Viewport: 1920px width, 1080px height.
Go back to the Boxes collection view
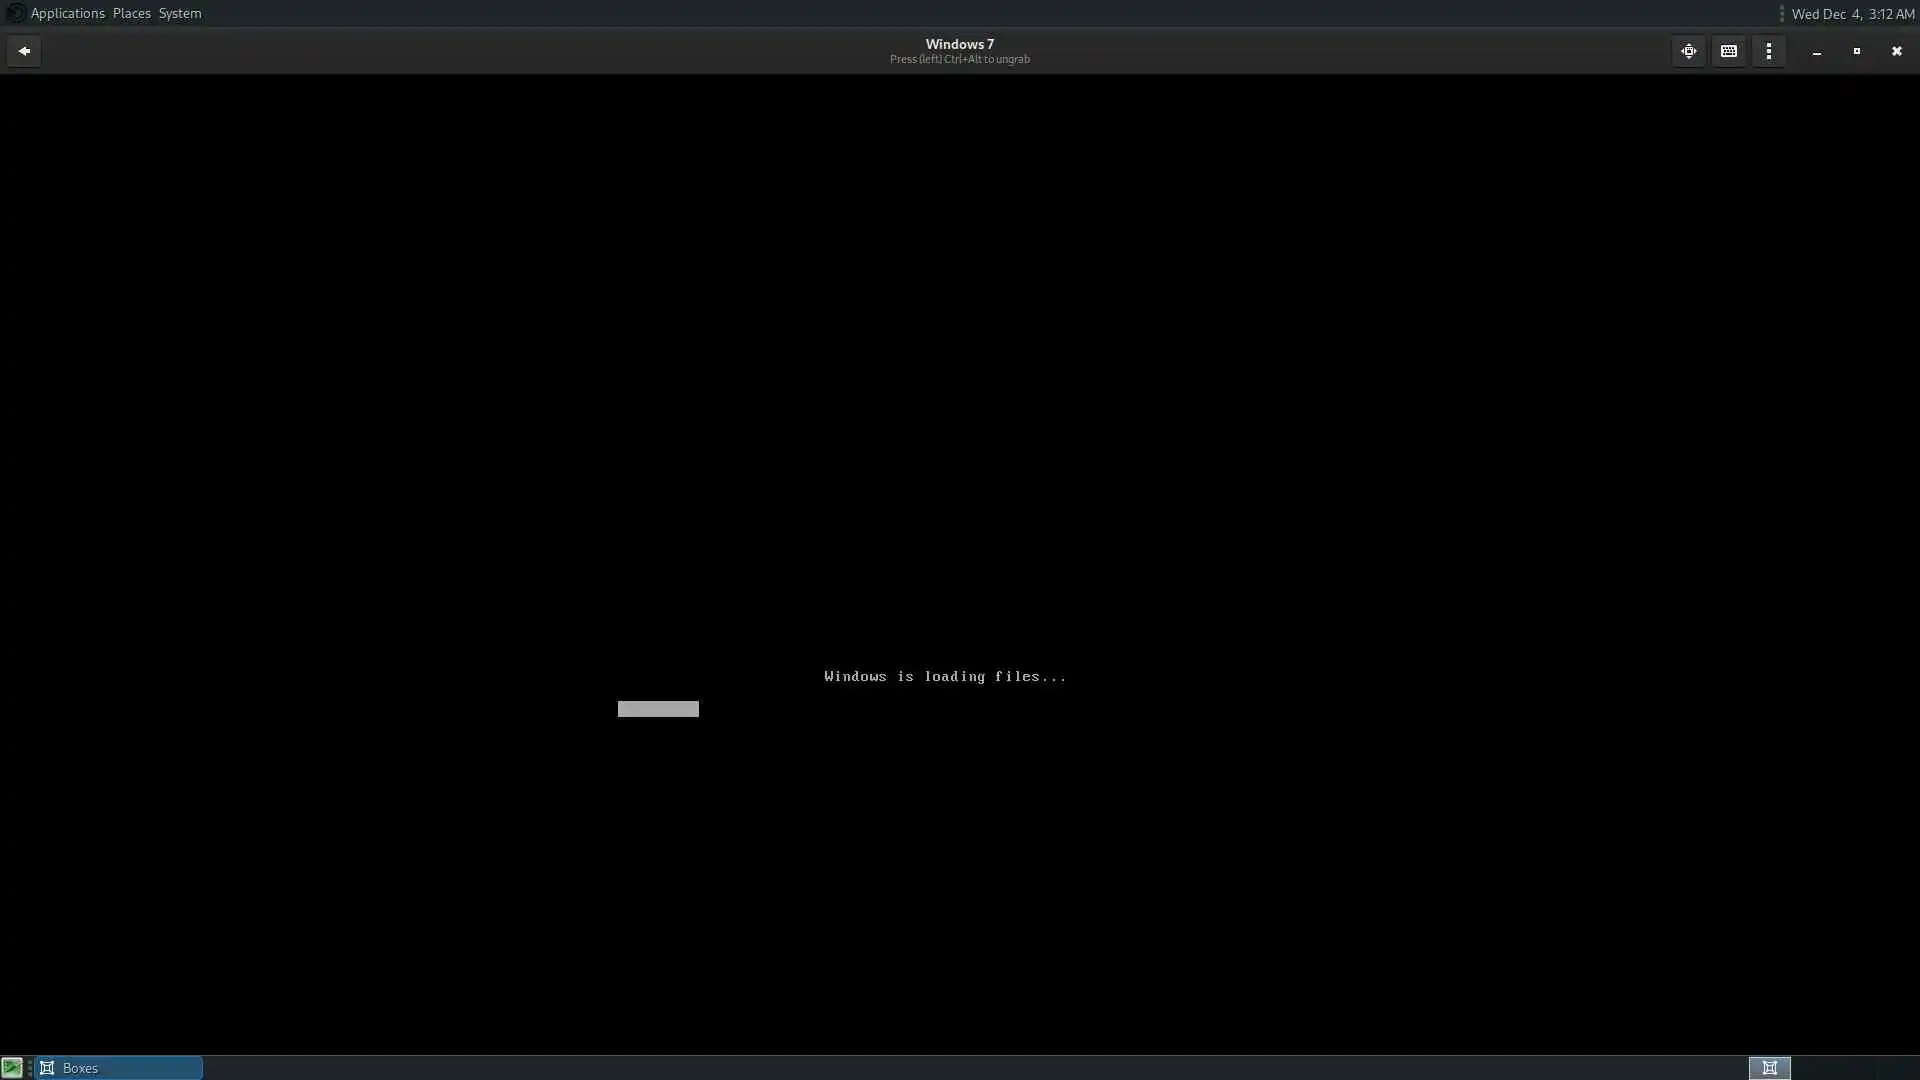click(x=24, y=51)
